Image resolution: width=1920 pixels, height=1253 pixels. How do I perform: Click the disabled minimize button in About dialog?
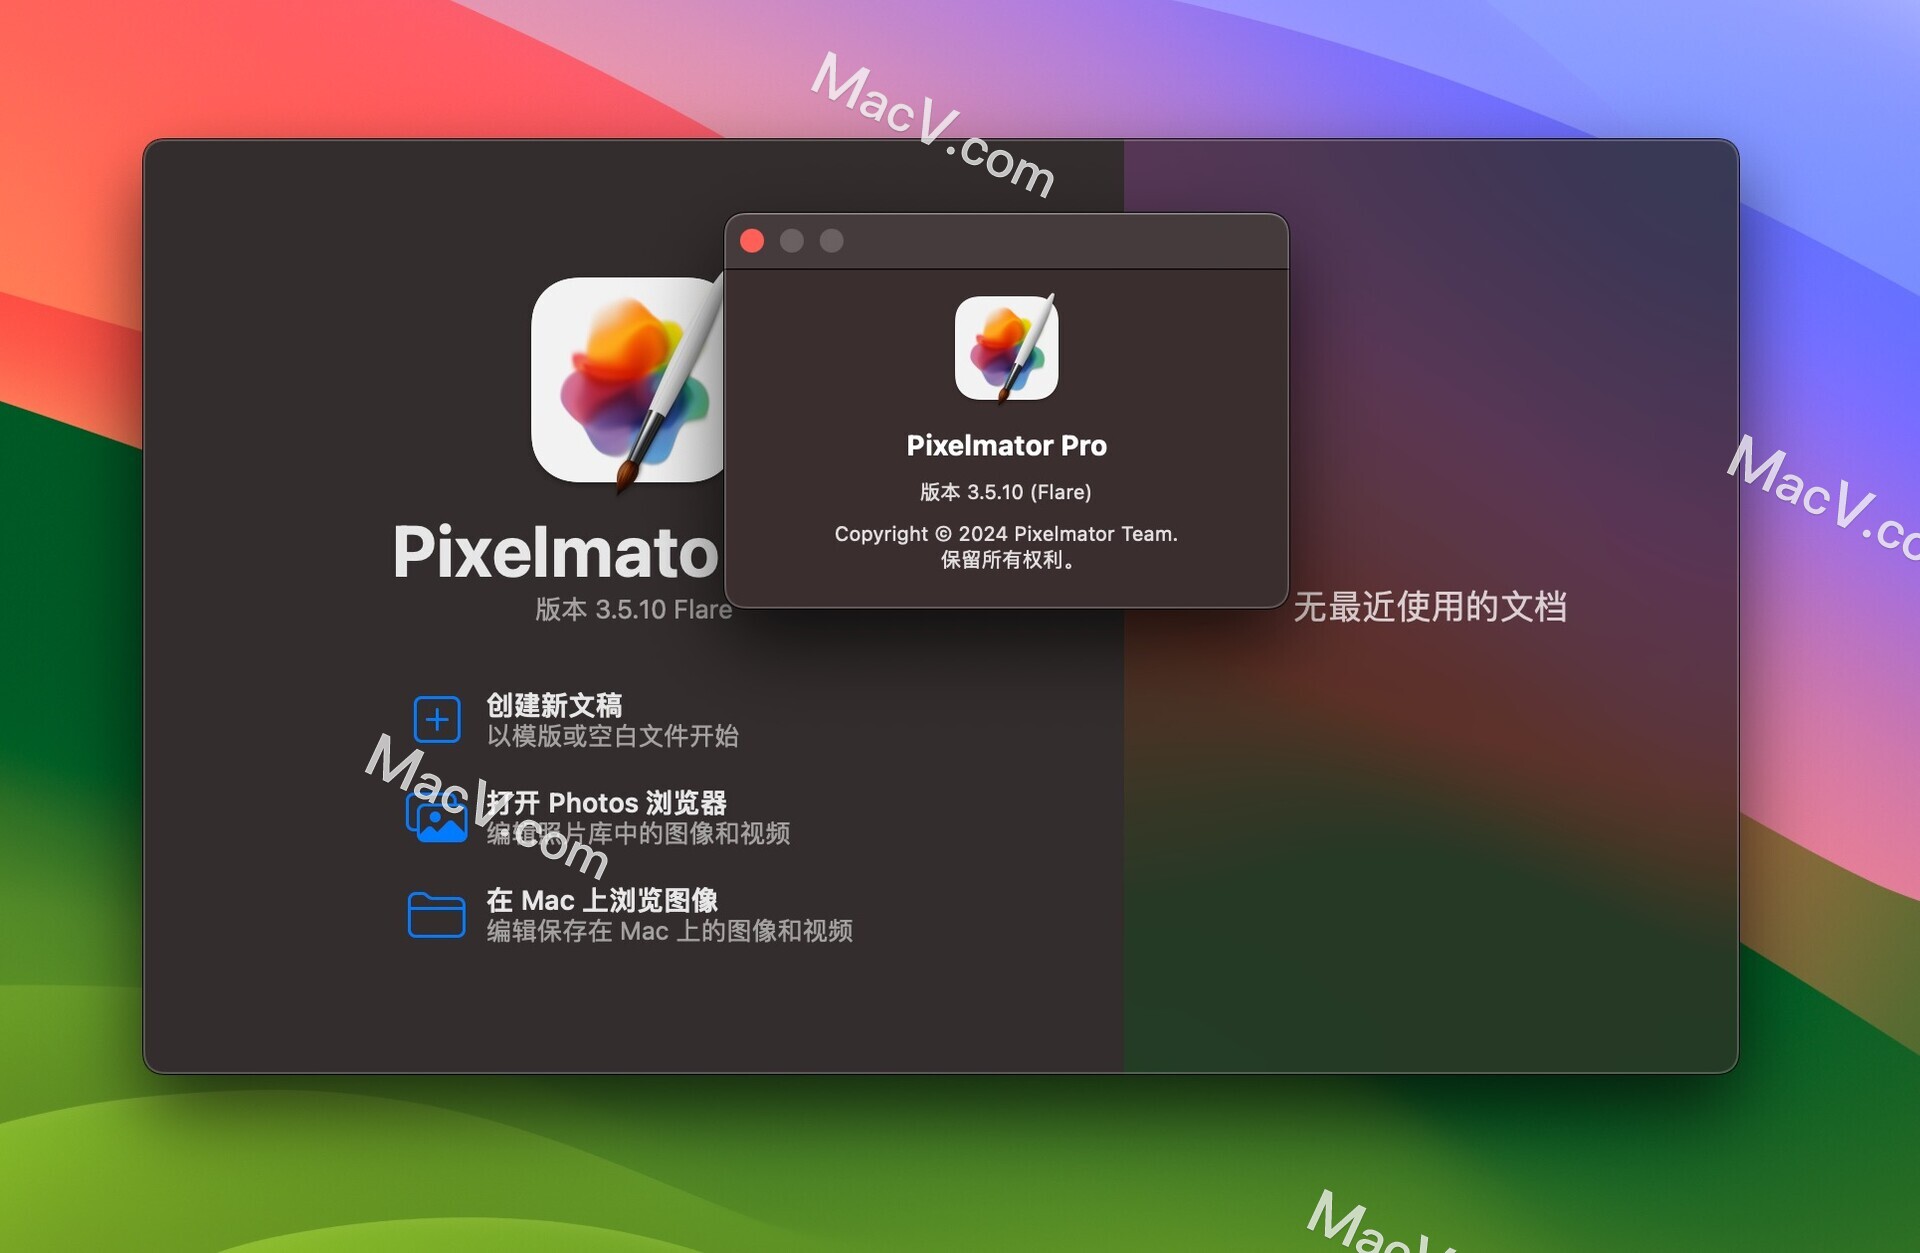click(792, 241)
